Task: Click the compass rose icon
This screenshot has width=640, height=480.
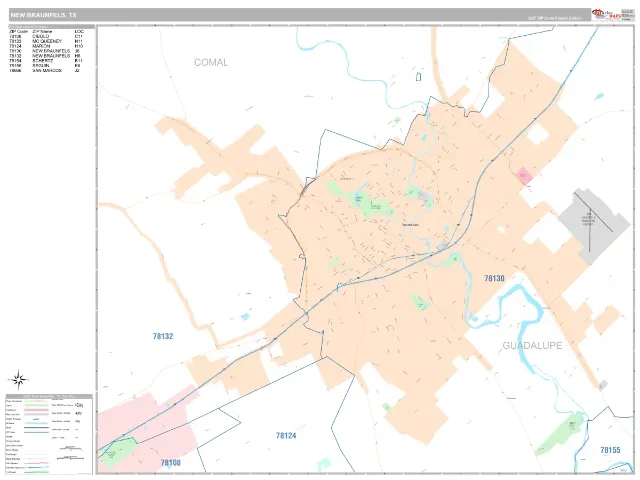Action: [x=18, y=380]
